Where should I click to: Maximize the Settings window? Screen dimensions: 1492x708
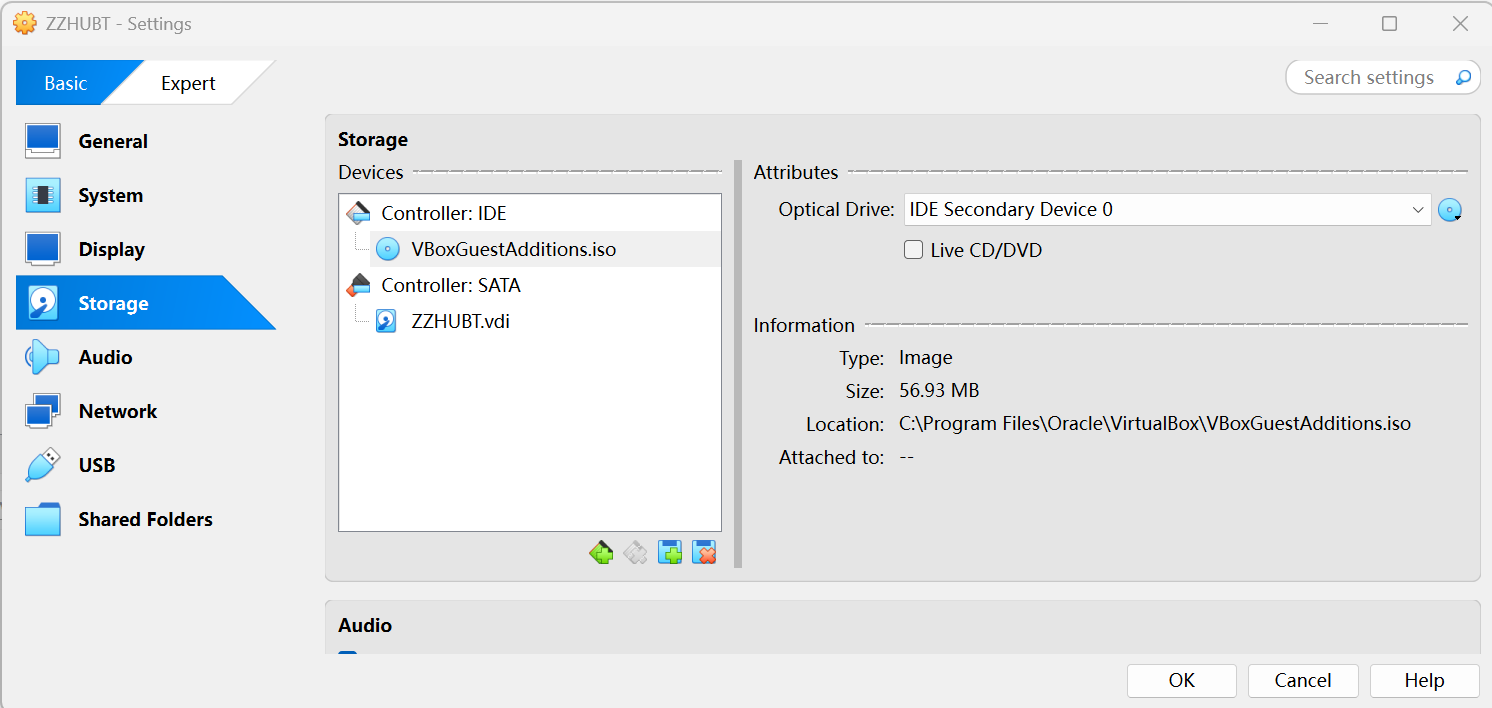(1389, 24)
